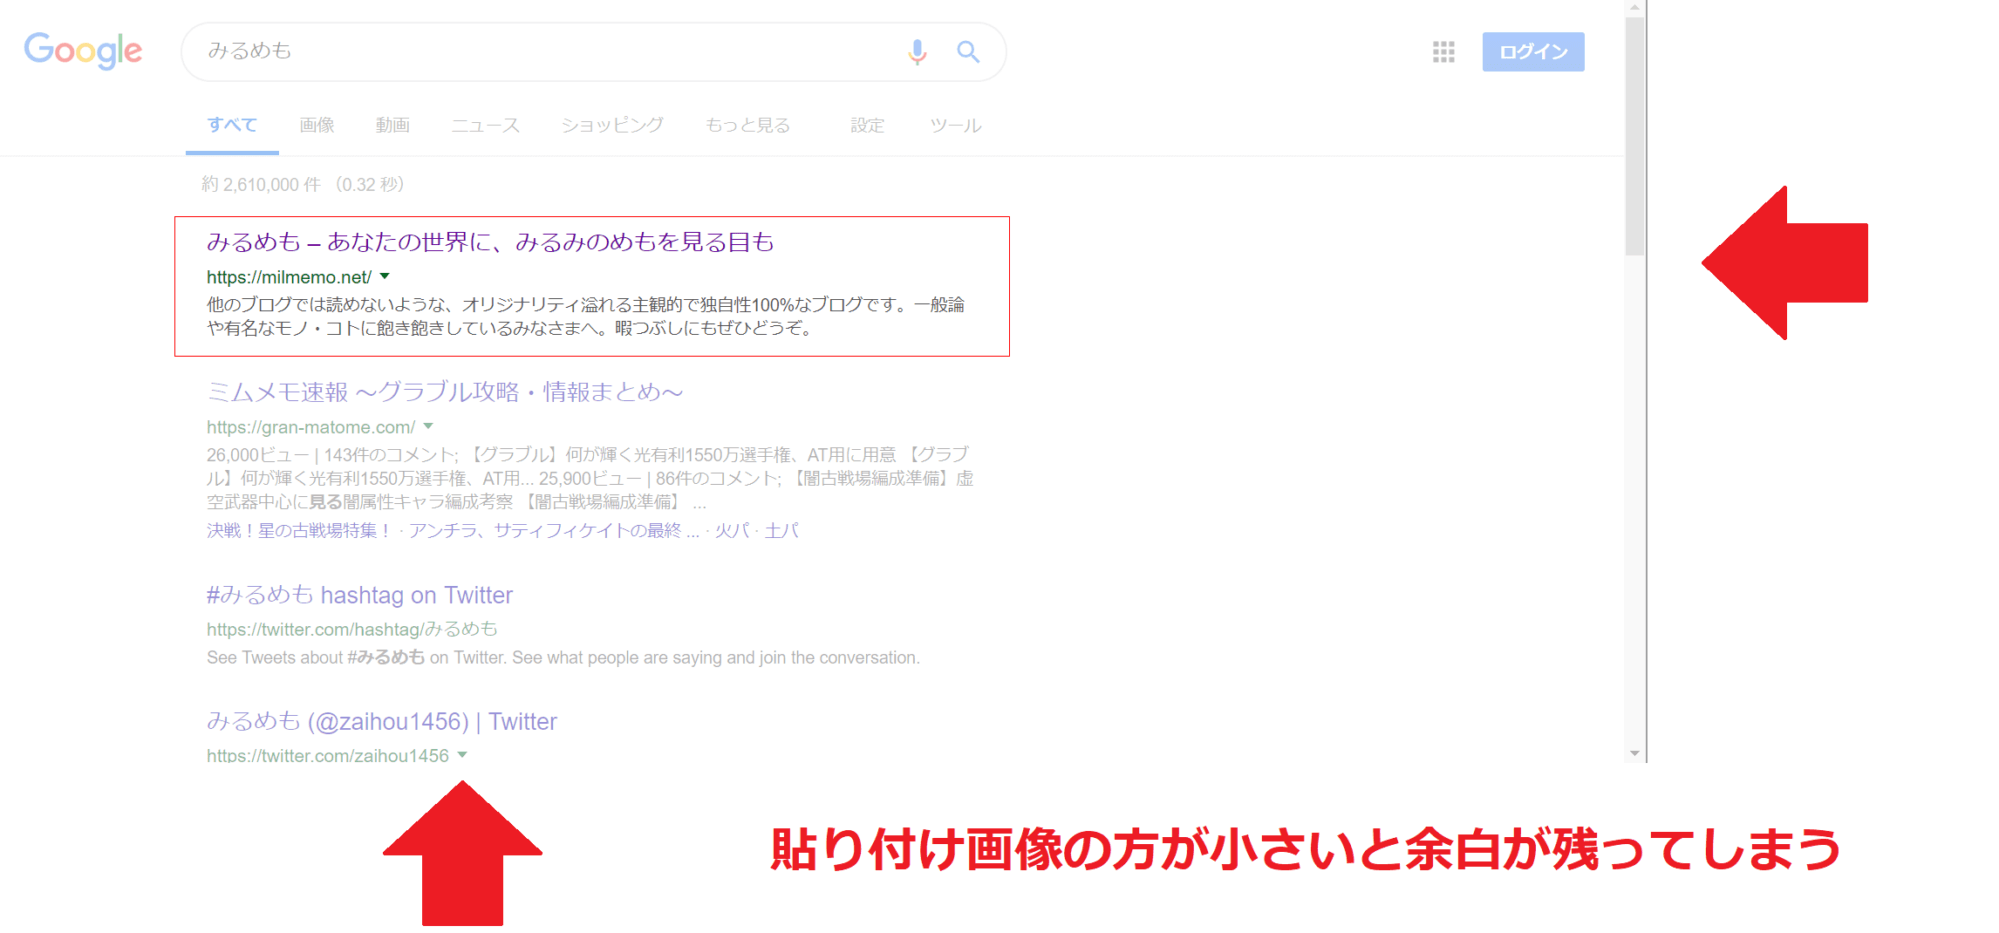This screenshot has width=1999, height=933.
Task: Switch to the 画像 tab
Action: pyautogui.click(x=317, y=125)
